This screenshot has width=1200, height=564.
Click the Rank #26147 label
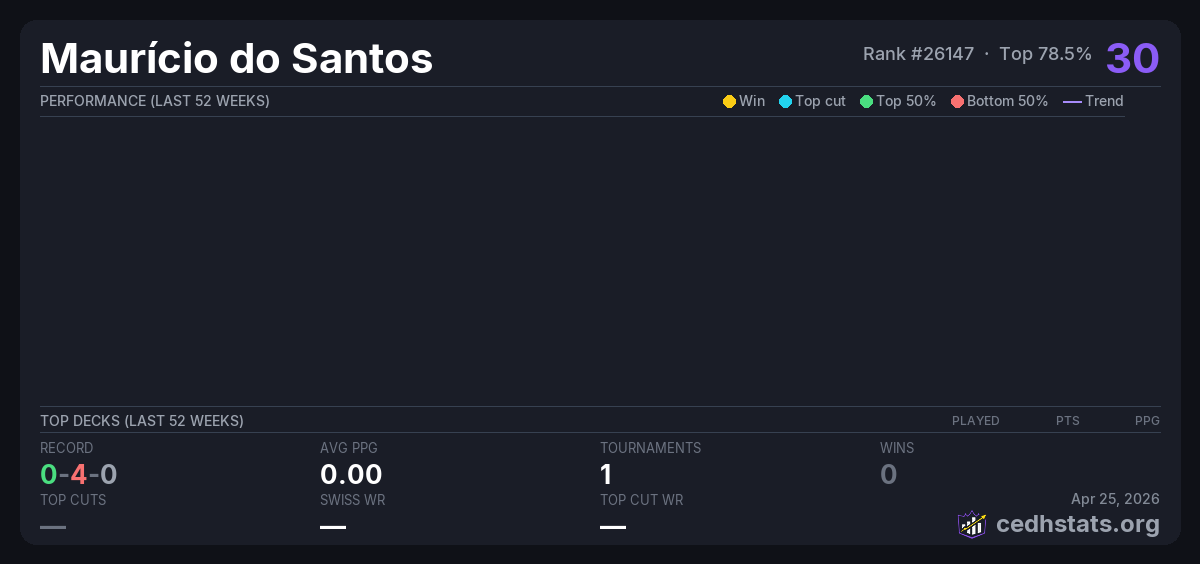point(918,54)
